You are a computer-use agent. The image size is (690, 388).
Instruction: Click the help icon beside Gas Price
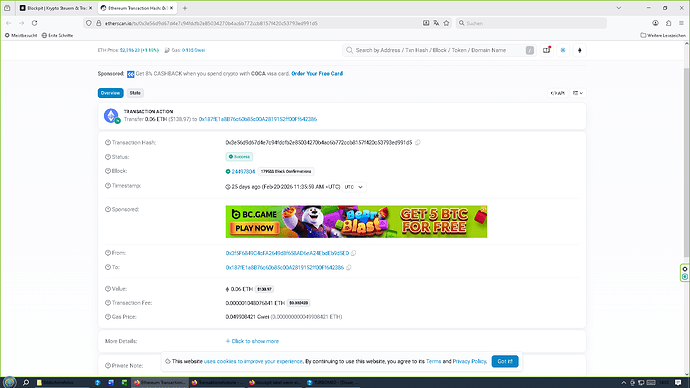point(108,317)
